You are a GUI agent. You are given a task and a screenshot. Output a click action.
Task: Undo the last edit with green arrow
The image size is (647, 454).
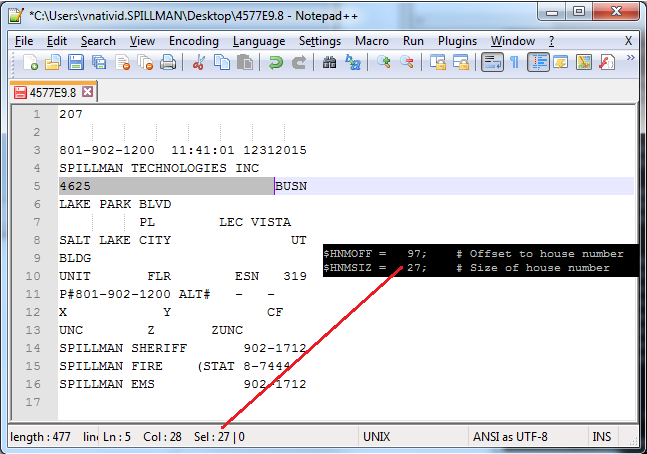[275, 62]
